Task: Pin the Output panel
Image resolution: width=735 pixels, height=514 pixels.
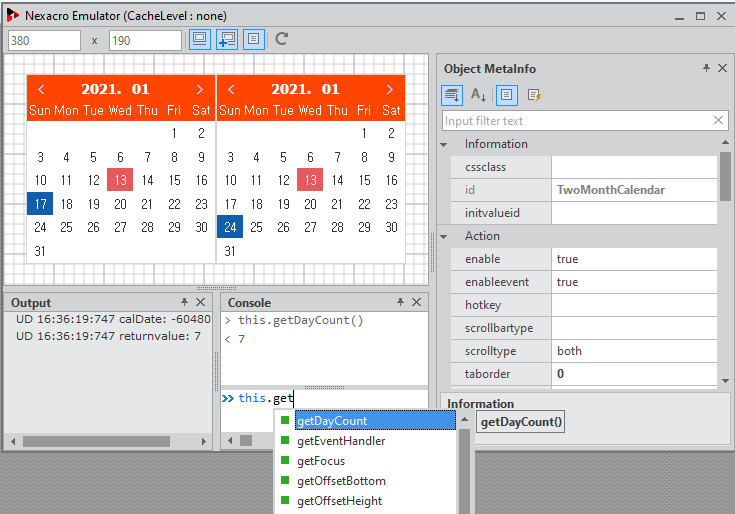Action: [x=184, y=302]
